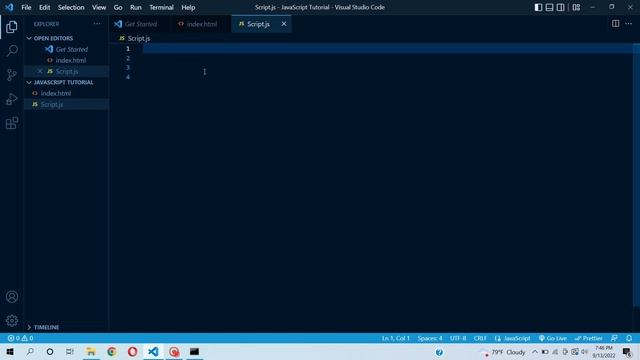Open the Selection menu

[71, 7]
